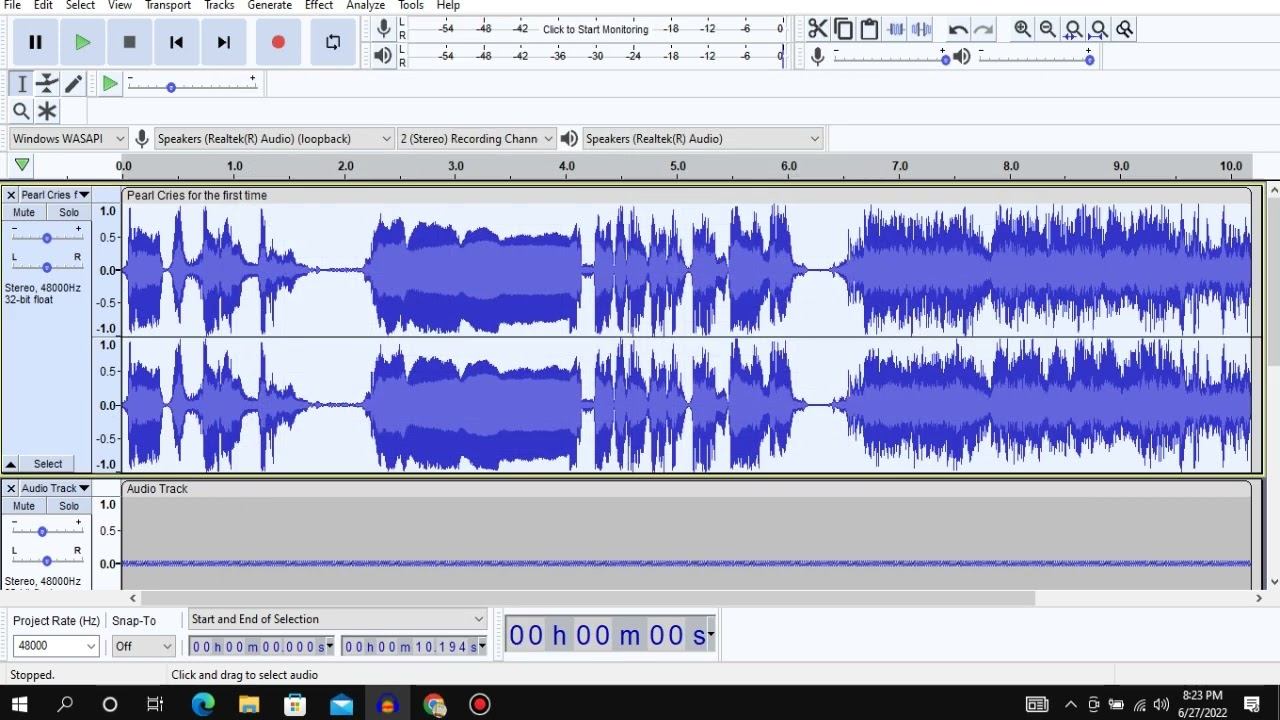
Task: Skip to end of project
Action: tap(224, 42)
